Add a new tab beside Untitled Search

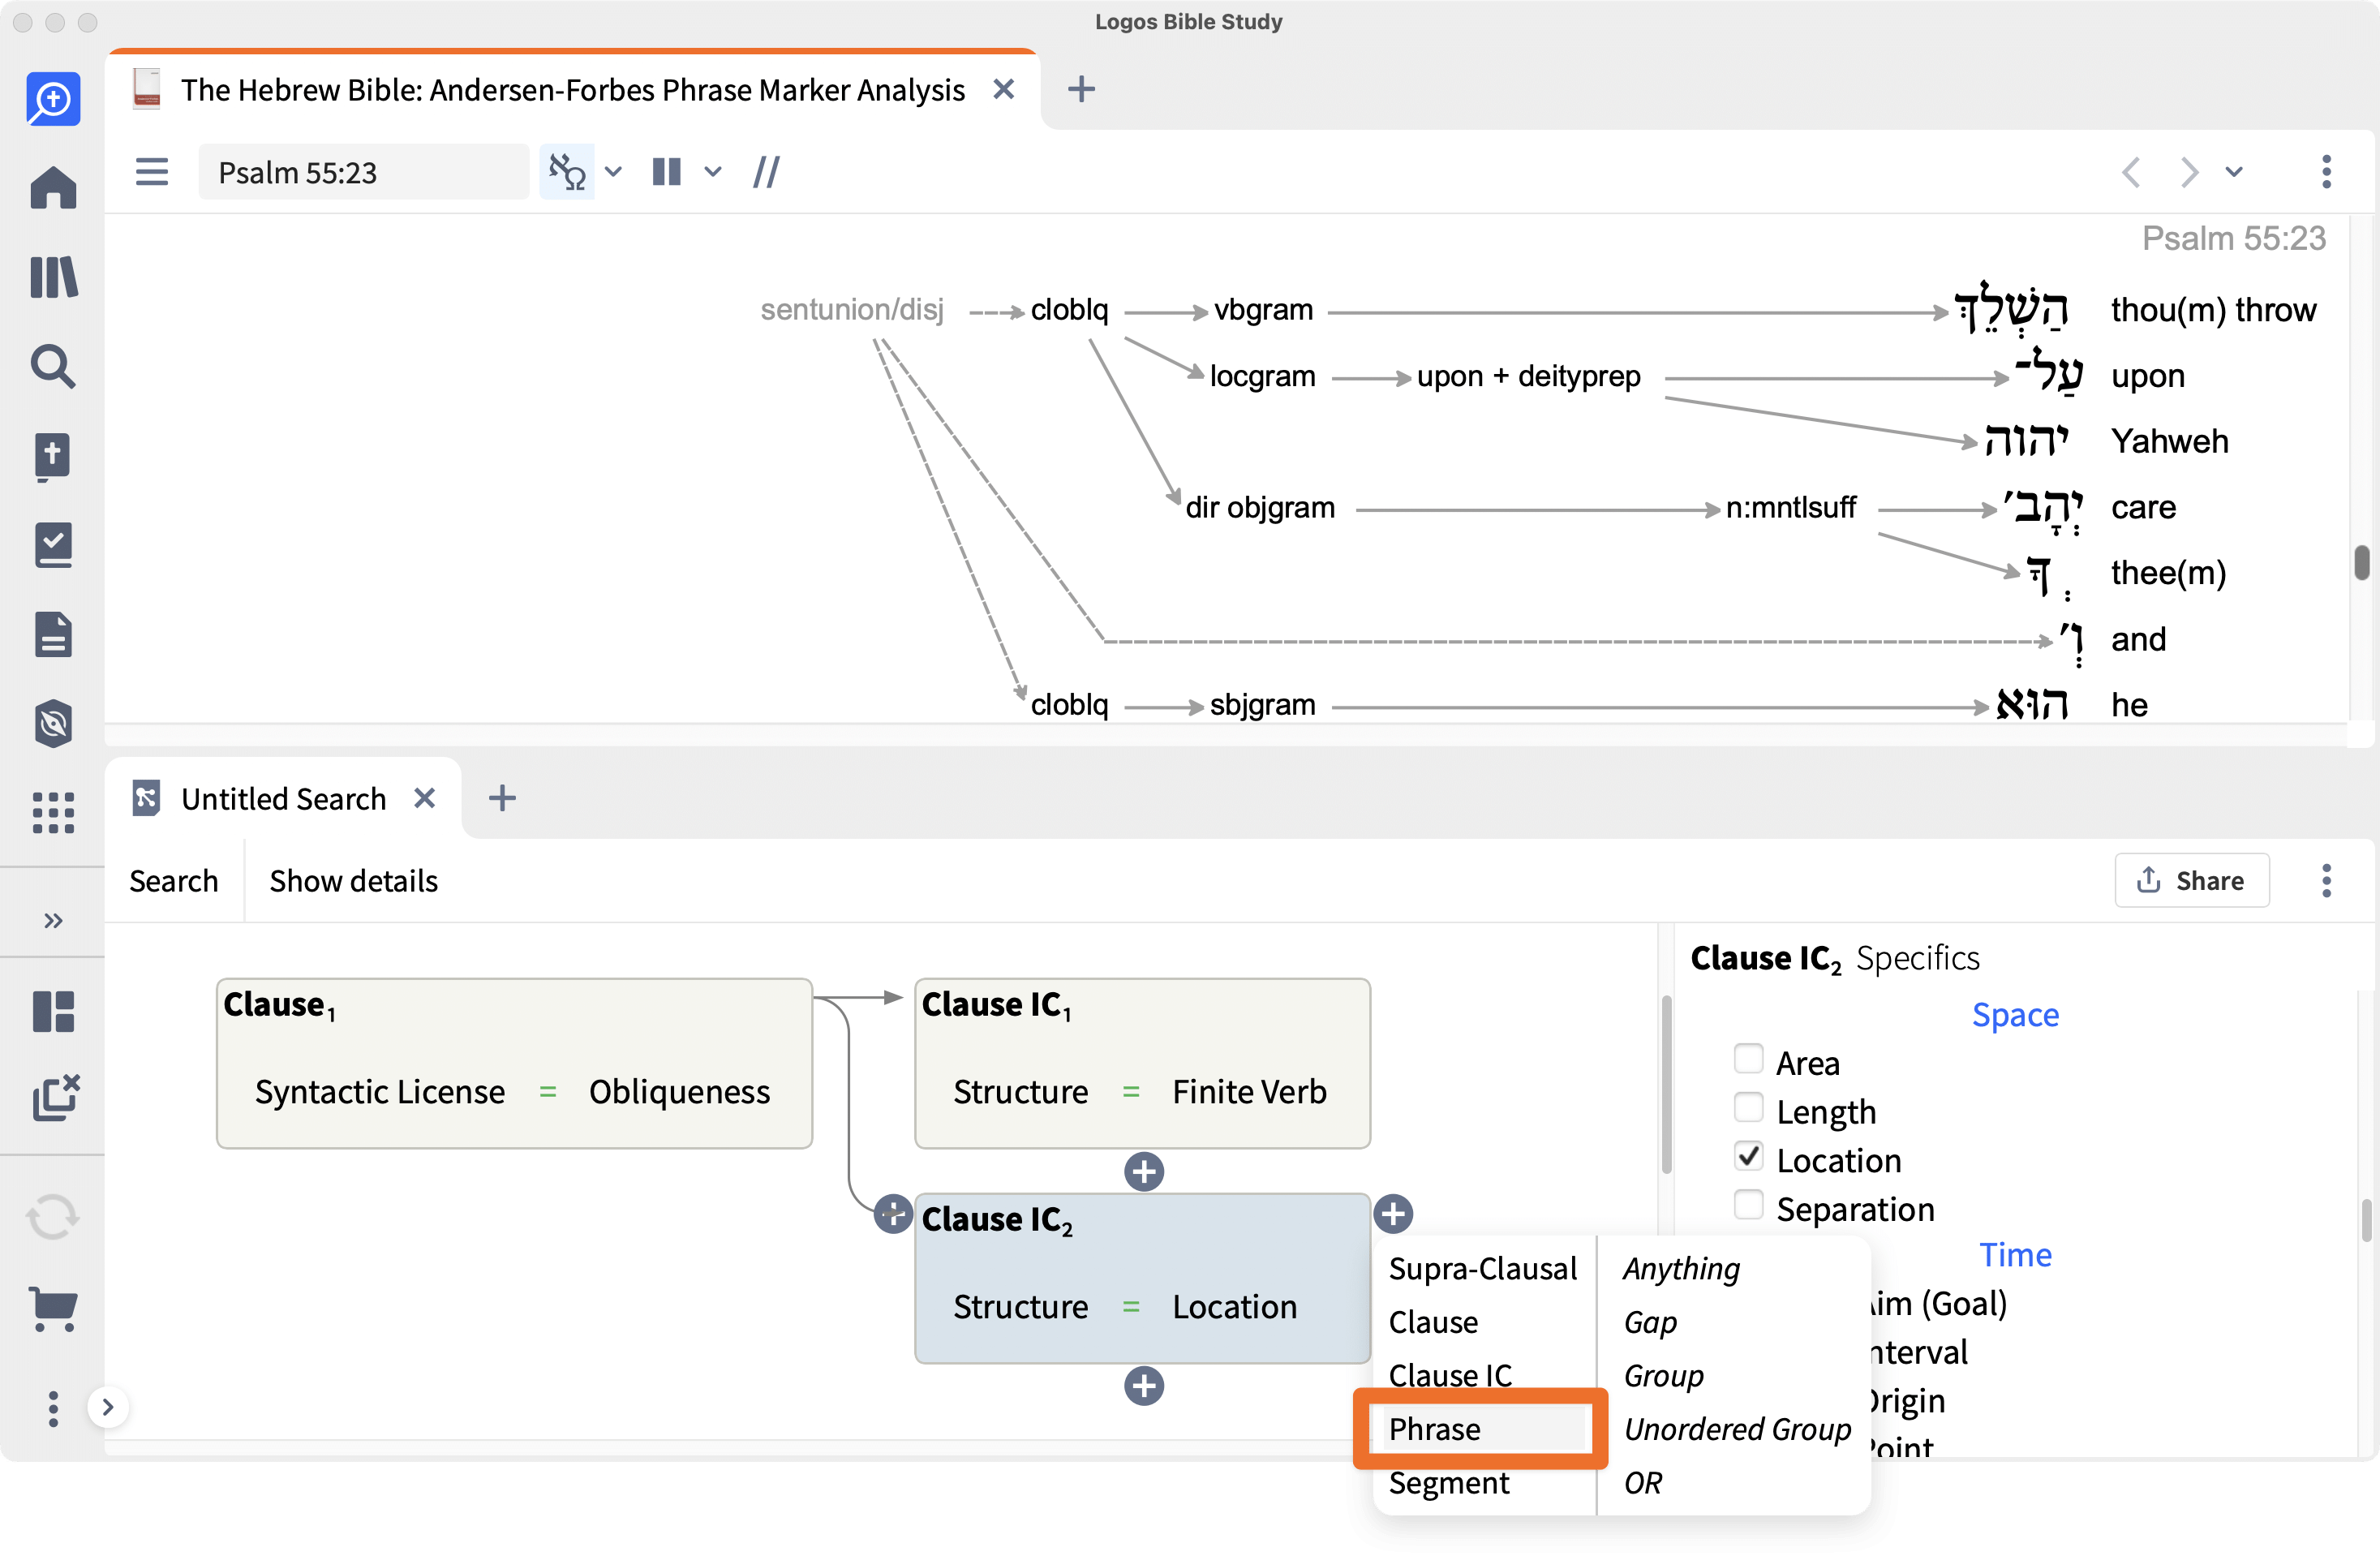tap(502, 798)
